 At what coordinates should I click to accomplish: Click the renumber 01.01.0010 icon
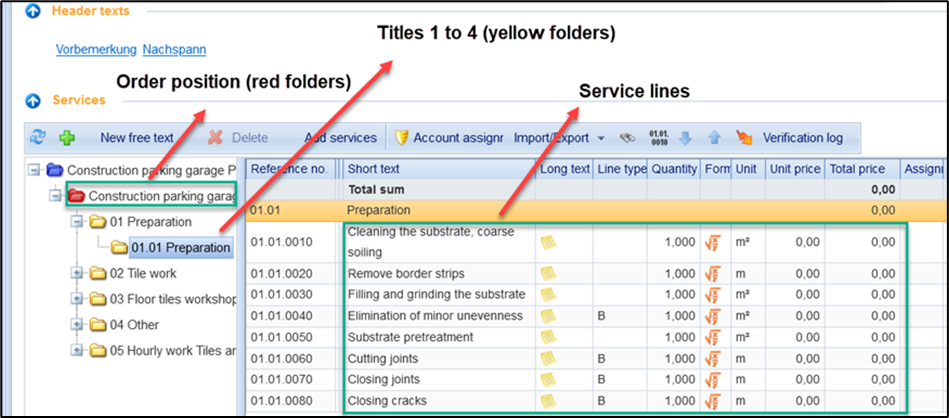coord(659,138)
